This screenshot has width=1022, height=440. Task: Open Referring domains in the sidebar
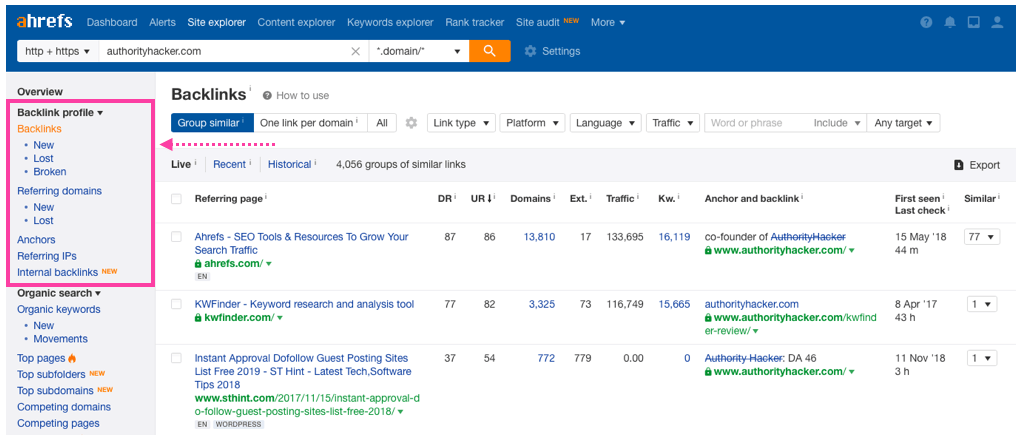[59, 191]
